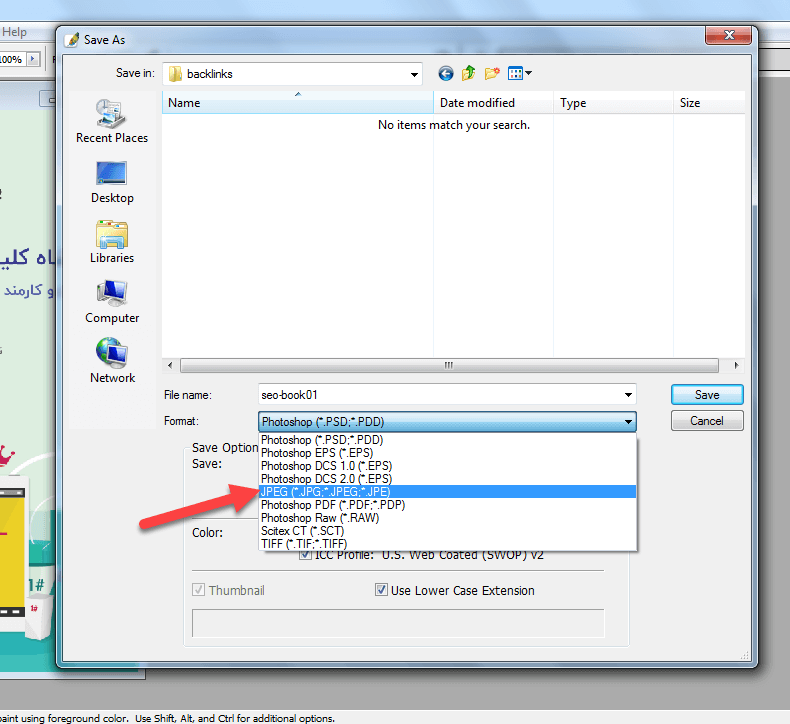This screenshot has width=790, height=724.
Task: Open Libraries from the sidebar
Action: pos(112,241)
